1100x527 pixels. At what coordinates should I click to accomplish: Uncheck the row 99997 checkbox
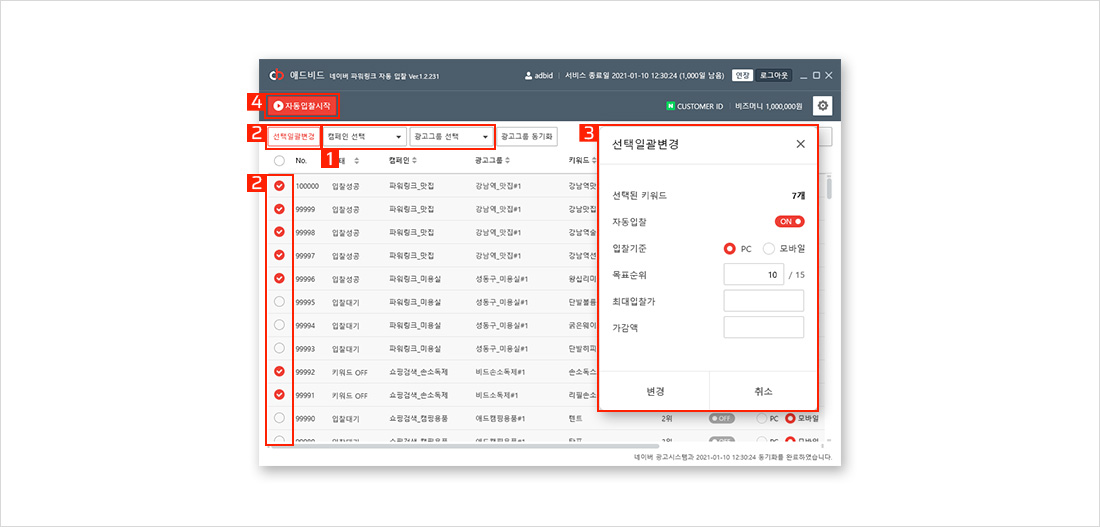click(x=279, y=255)
